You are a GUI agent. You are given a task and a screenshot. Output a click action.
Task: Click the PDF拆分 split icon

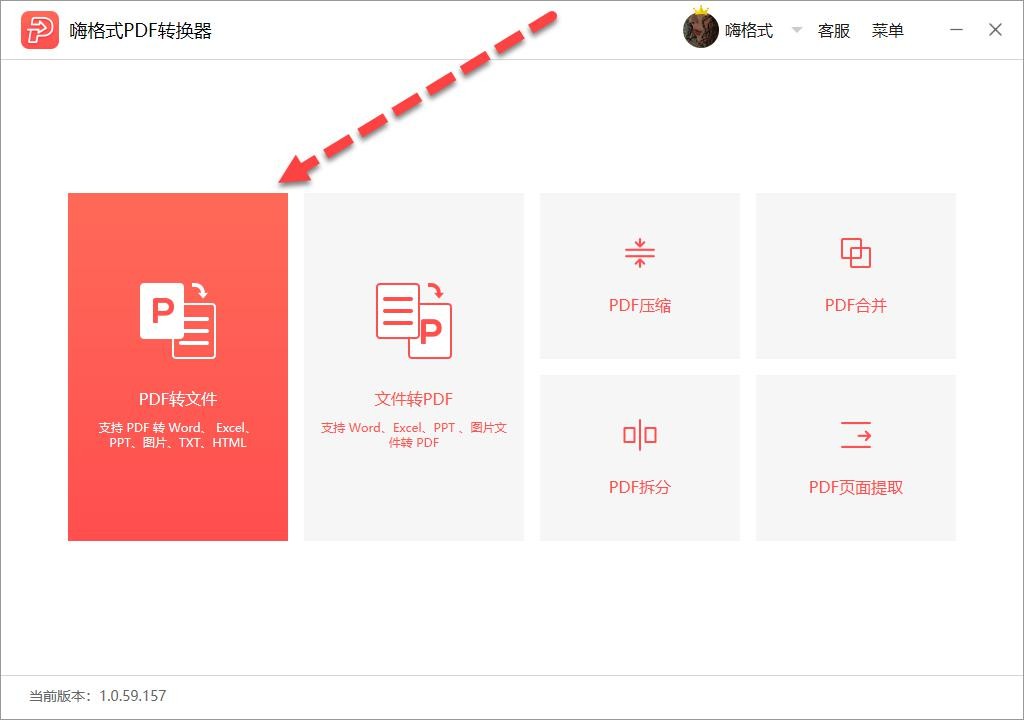click(x=640, y=435)
